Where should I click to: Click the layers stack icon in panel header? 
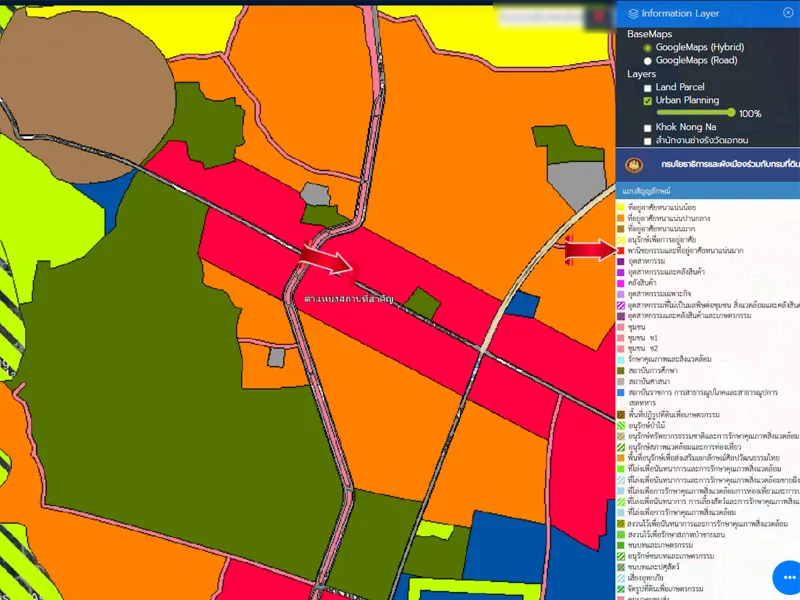coord(633,13)
